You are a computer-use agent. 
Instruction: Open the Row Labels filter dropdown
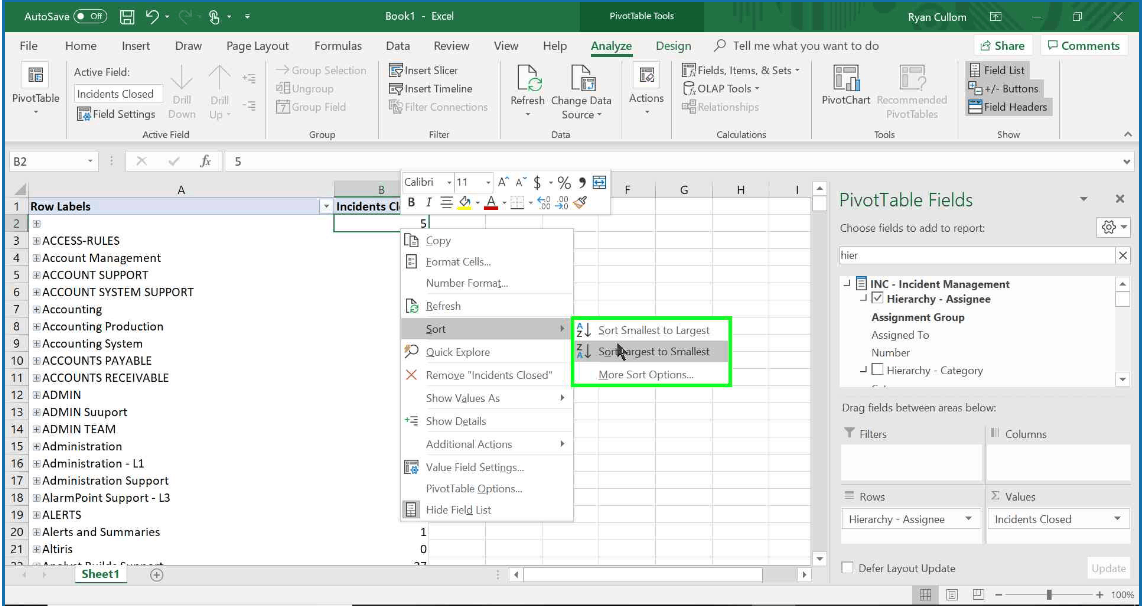(326, 207)
